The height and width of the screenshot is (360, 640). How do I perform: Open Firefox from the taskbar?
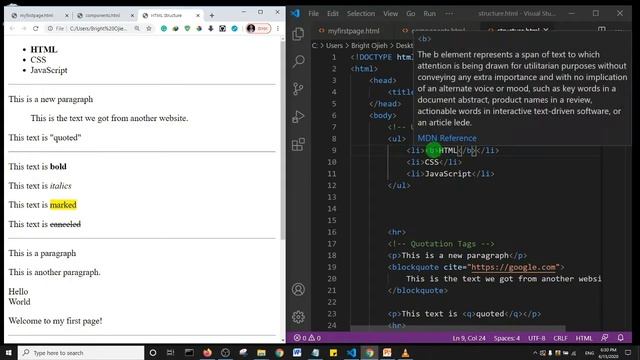coord(207,353)
